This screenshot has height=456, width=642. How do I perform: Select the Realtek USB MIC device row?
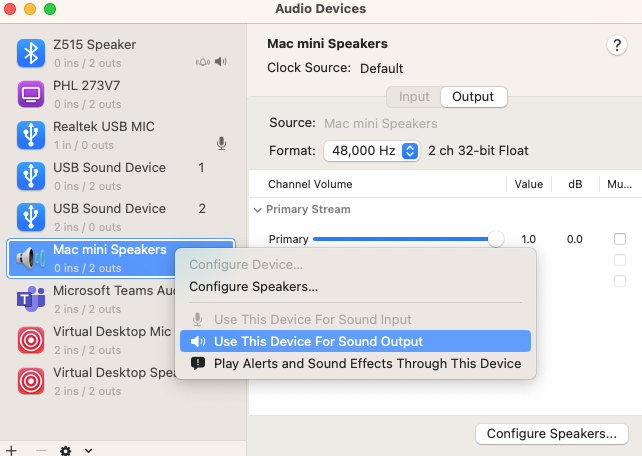click(121, 135)
